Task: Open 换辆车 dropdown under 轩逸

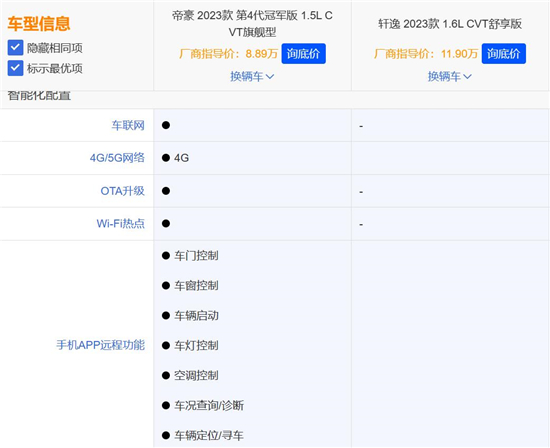Action: click(x=449, y=76)
